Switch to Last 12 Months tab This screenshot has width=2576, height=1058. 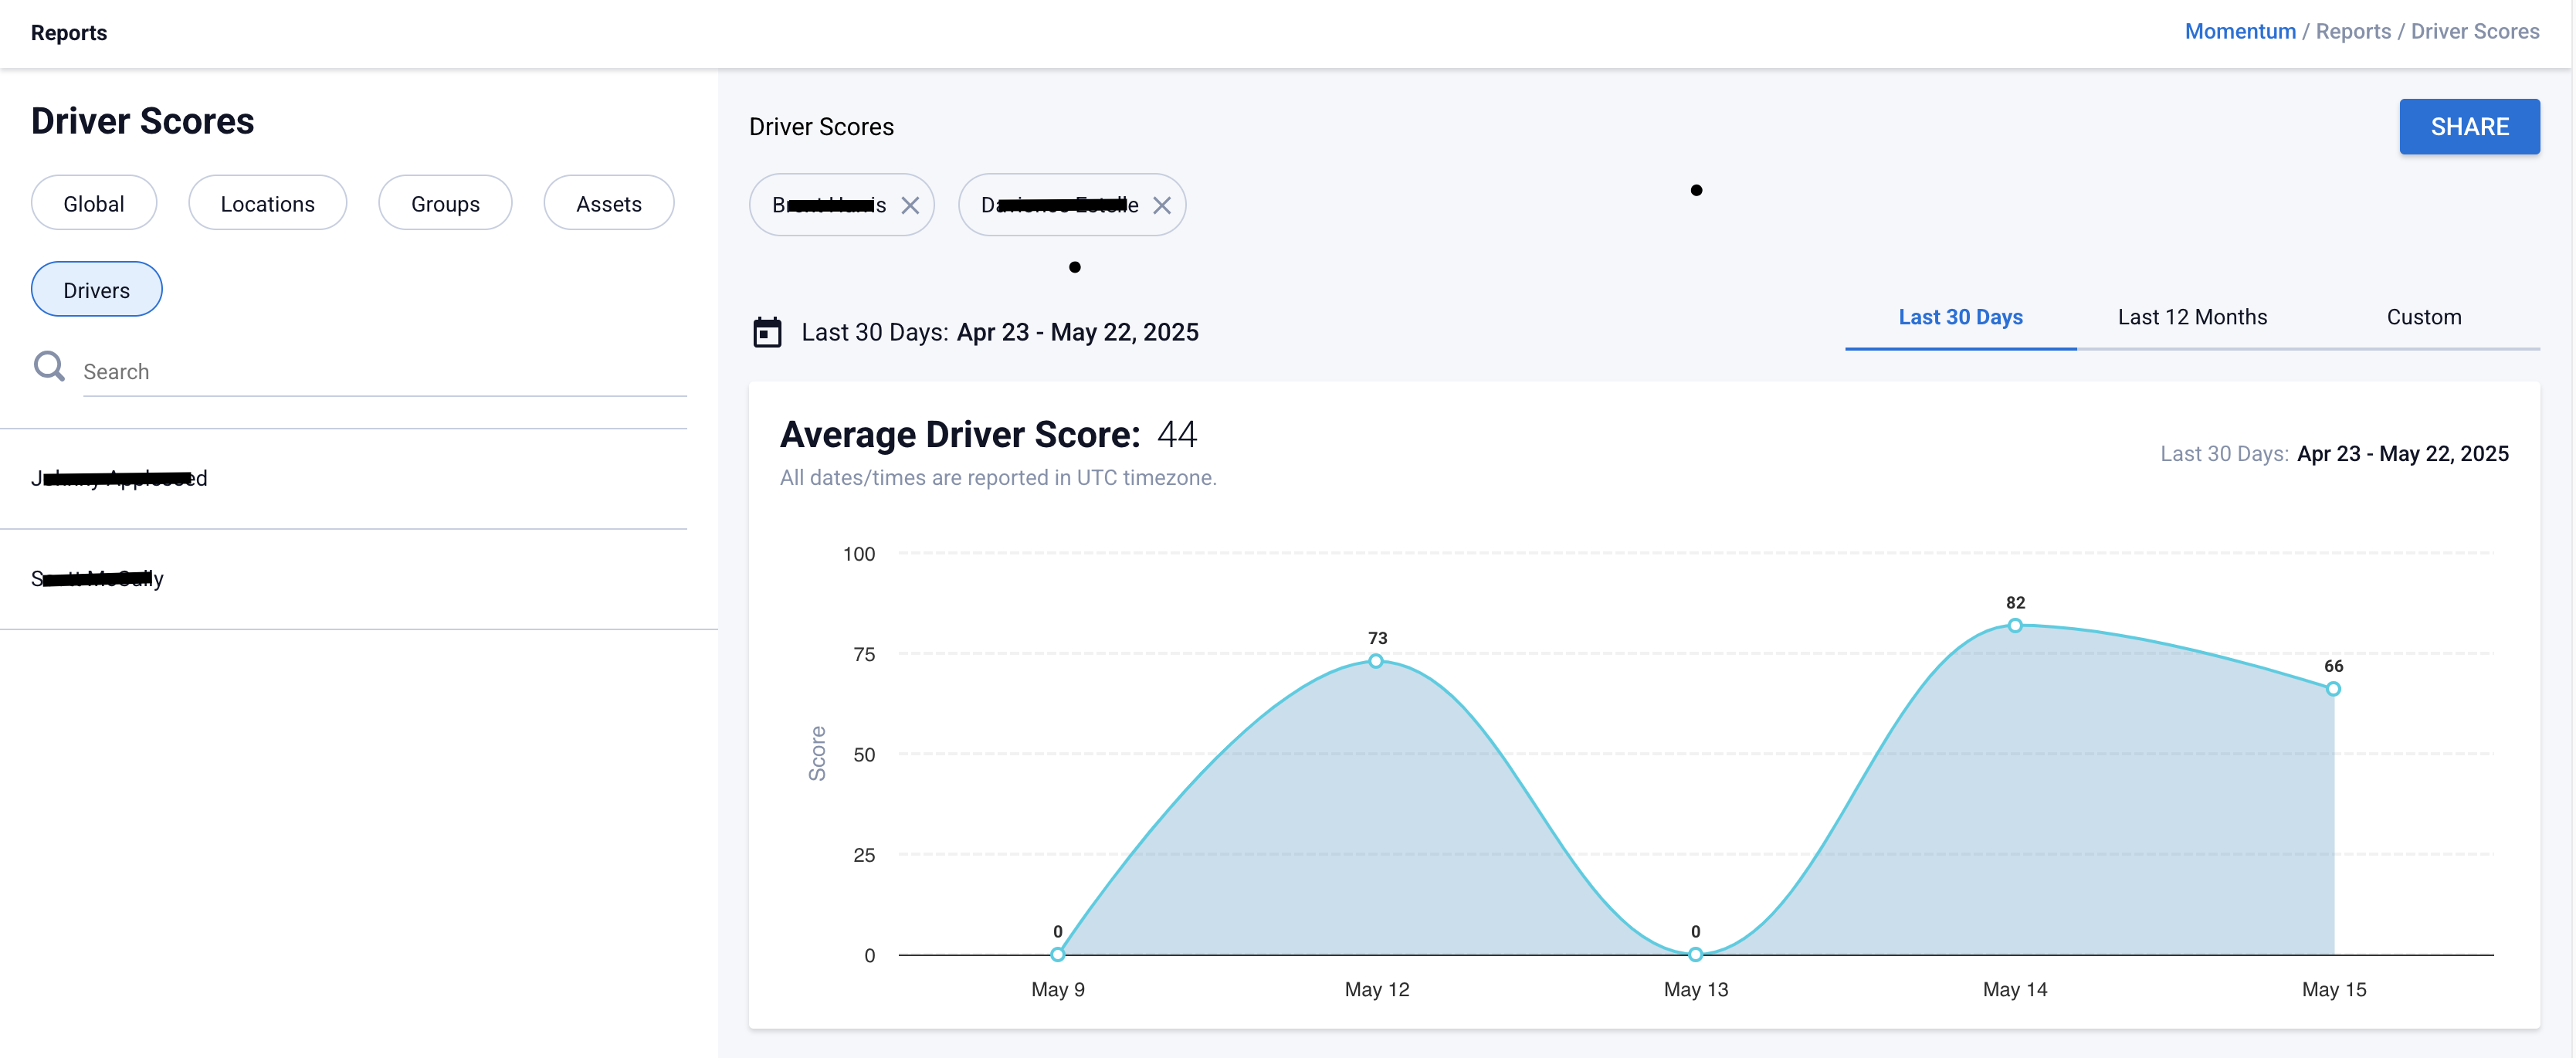coord(2192,317)
